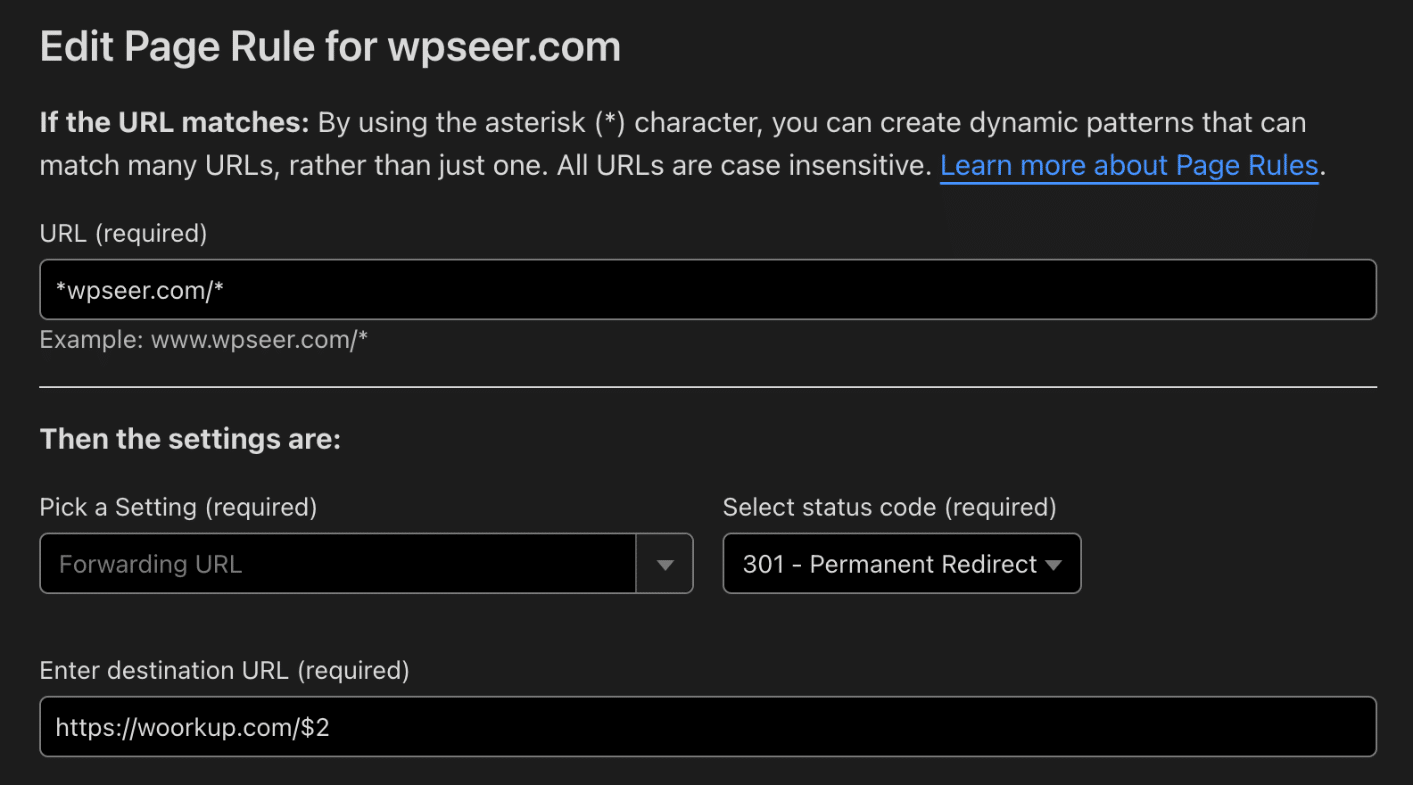1413x785 pixels.
Task: Place cursor in the https://woorkup.com/$2 text
Action: pyautogui.click(x=193, y=727)
